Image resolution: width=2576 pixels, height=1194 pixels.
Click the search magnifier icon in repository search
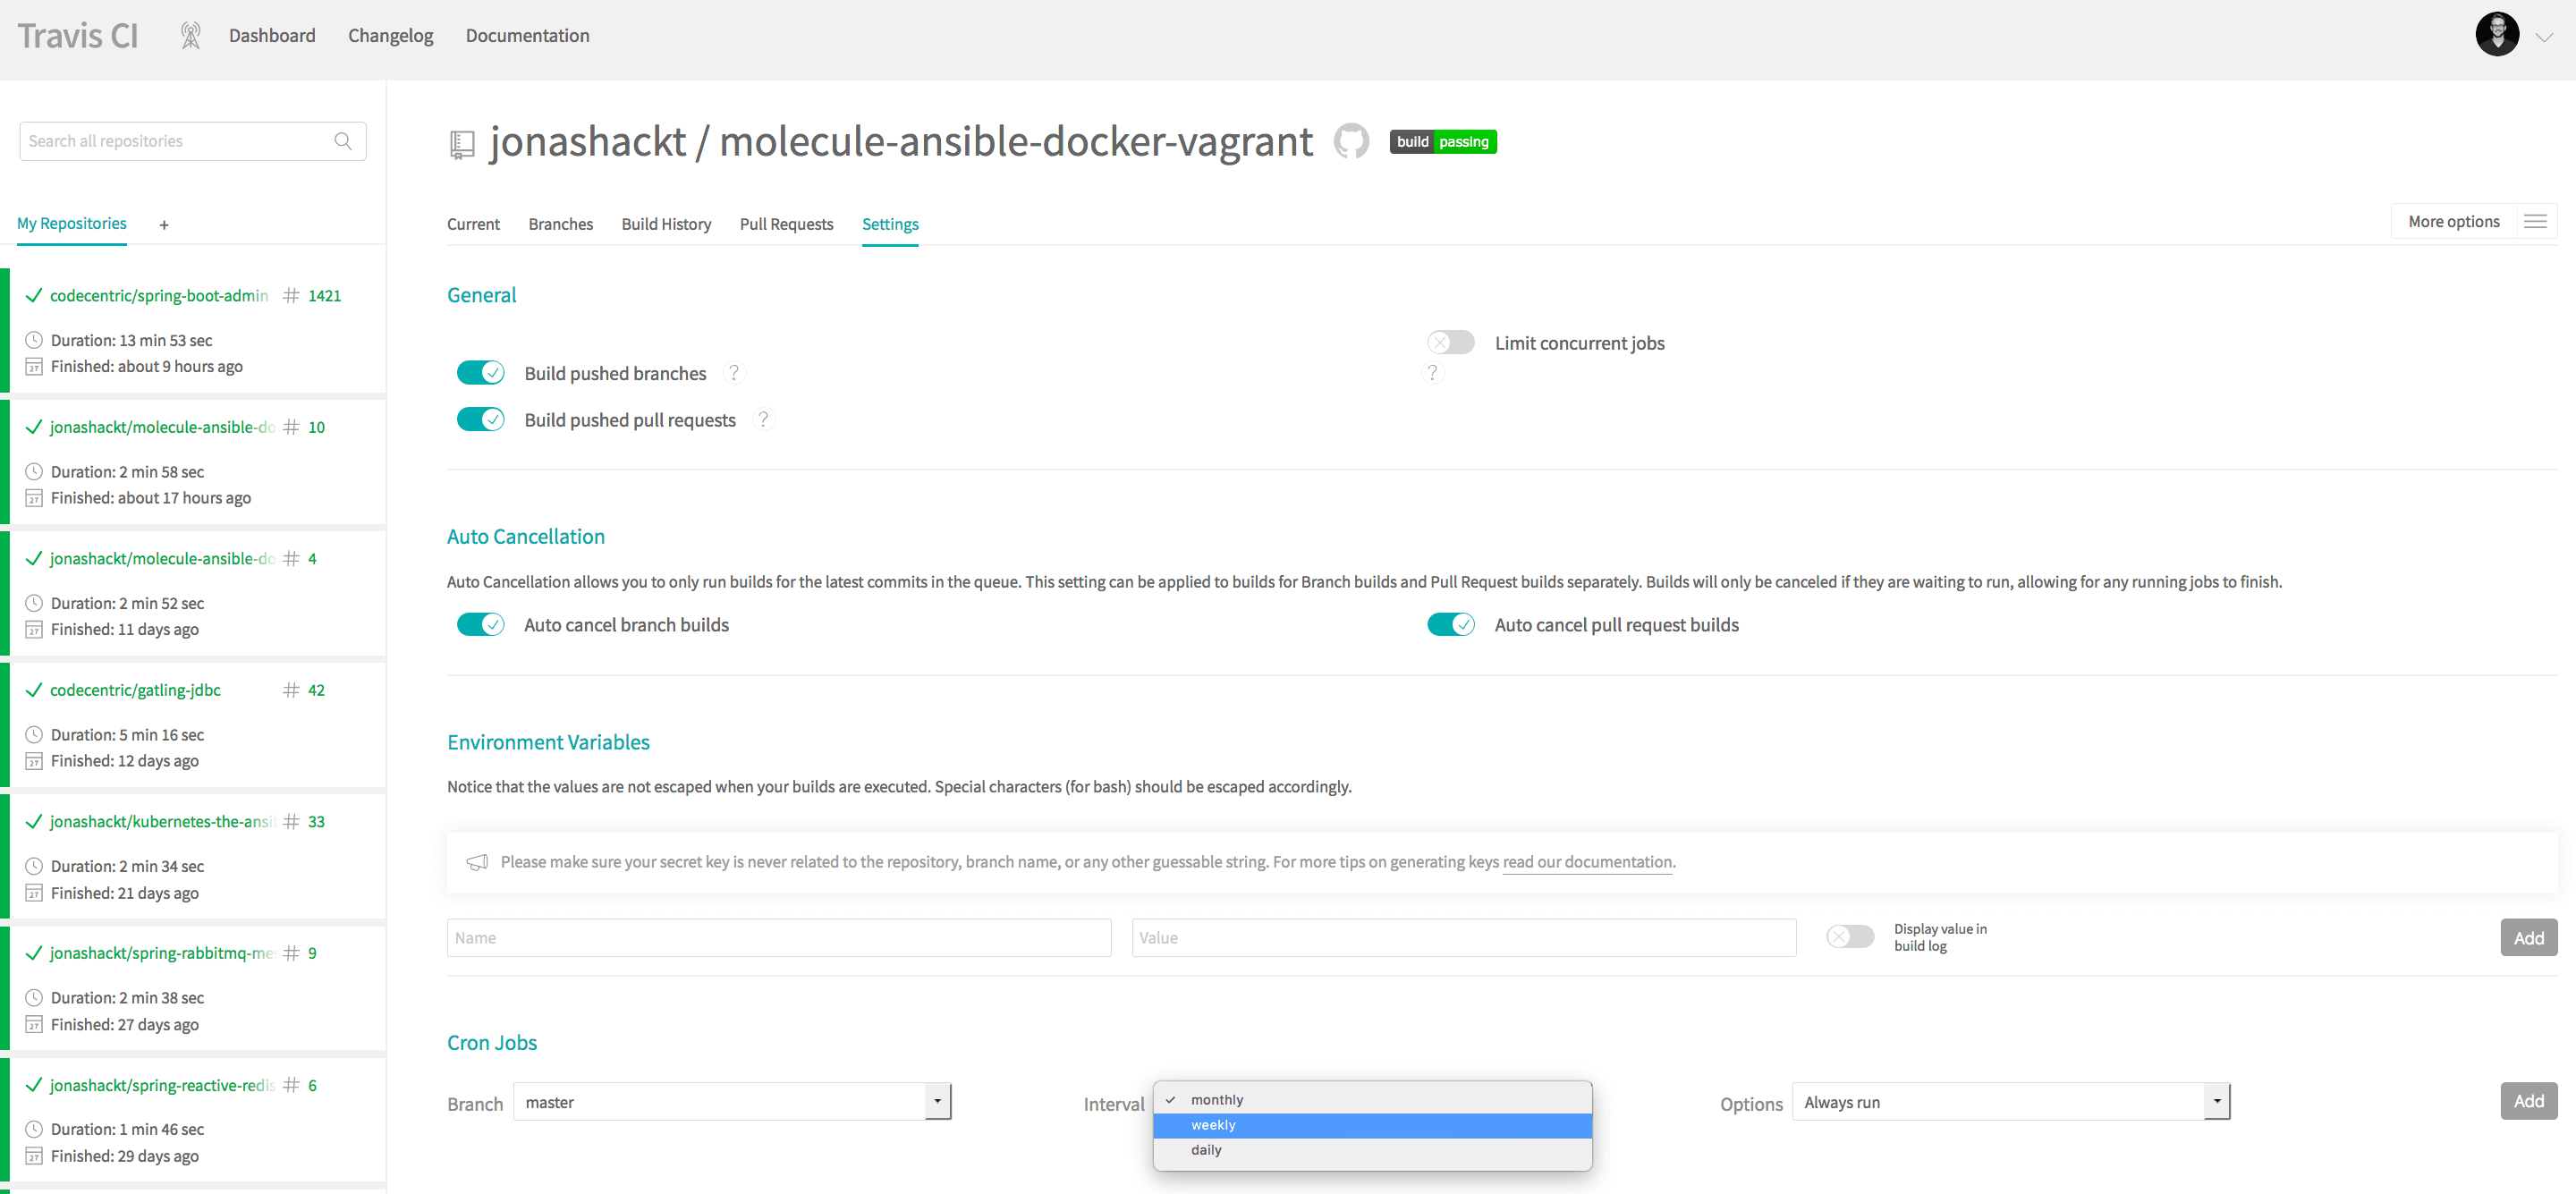[x=343, y=141]
